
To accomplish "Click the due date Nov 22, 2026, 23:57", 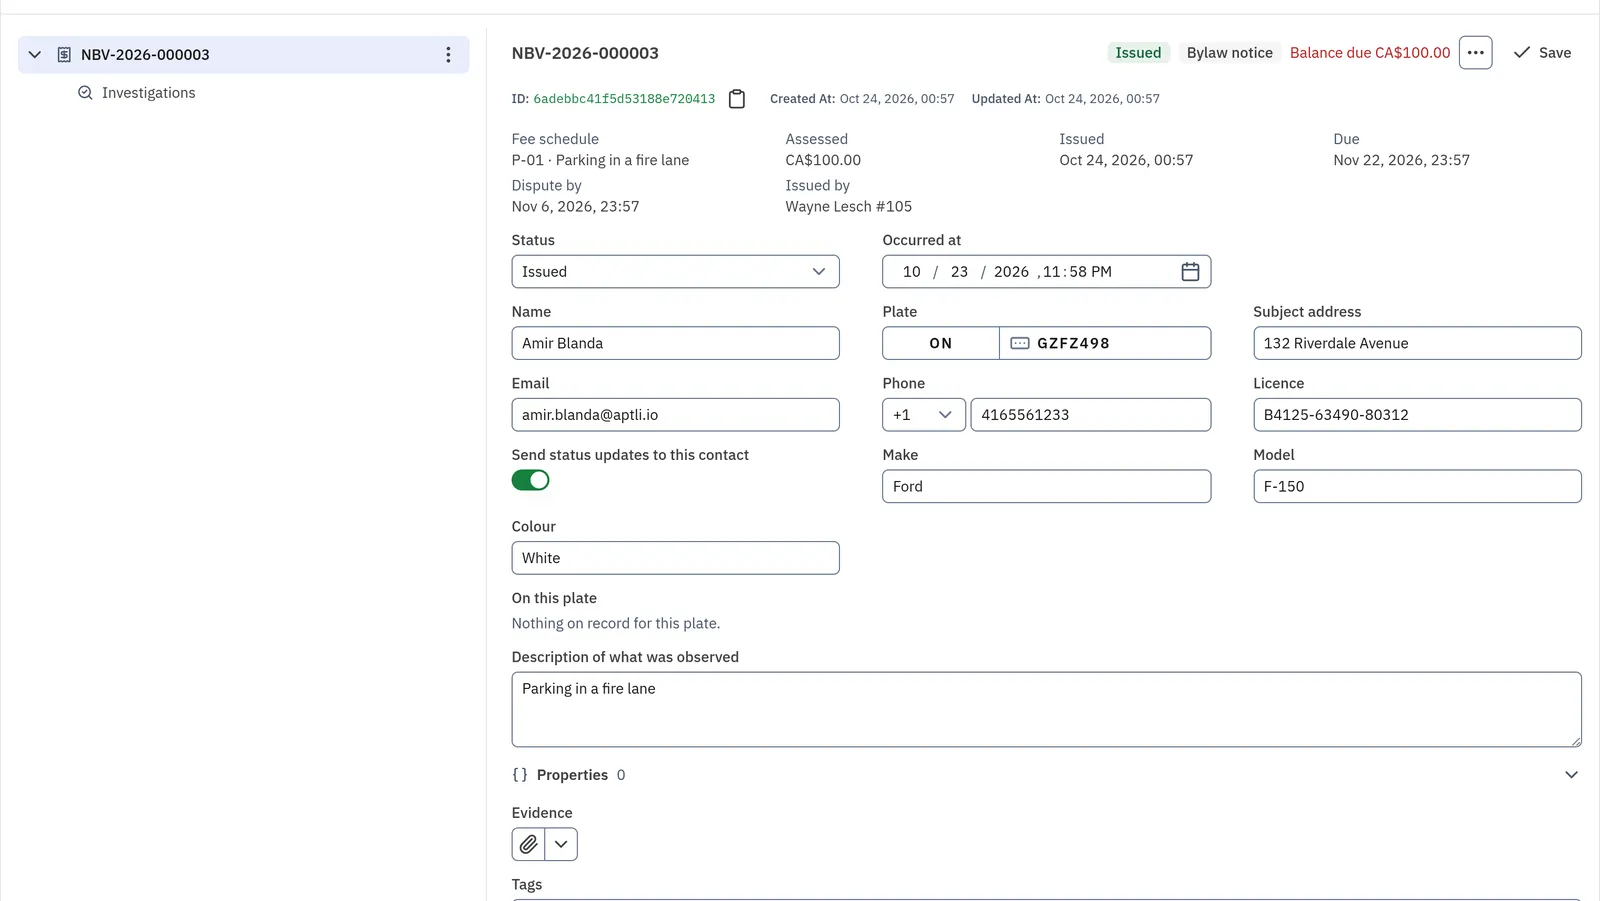I will [x=1401, y=160].
